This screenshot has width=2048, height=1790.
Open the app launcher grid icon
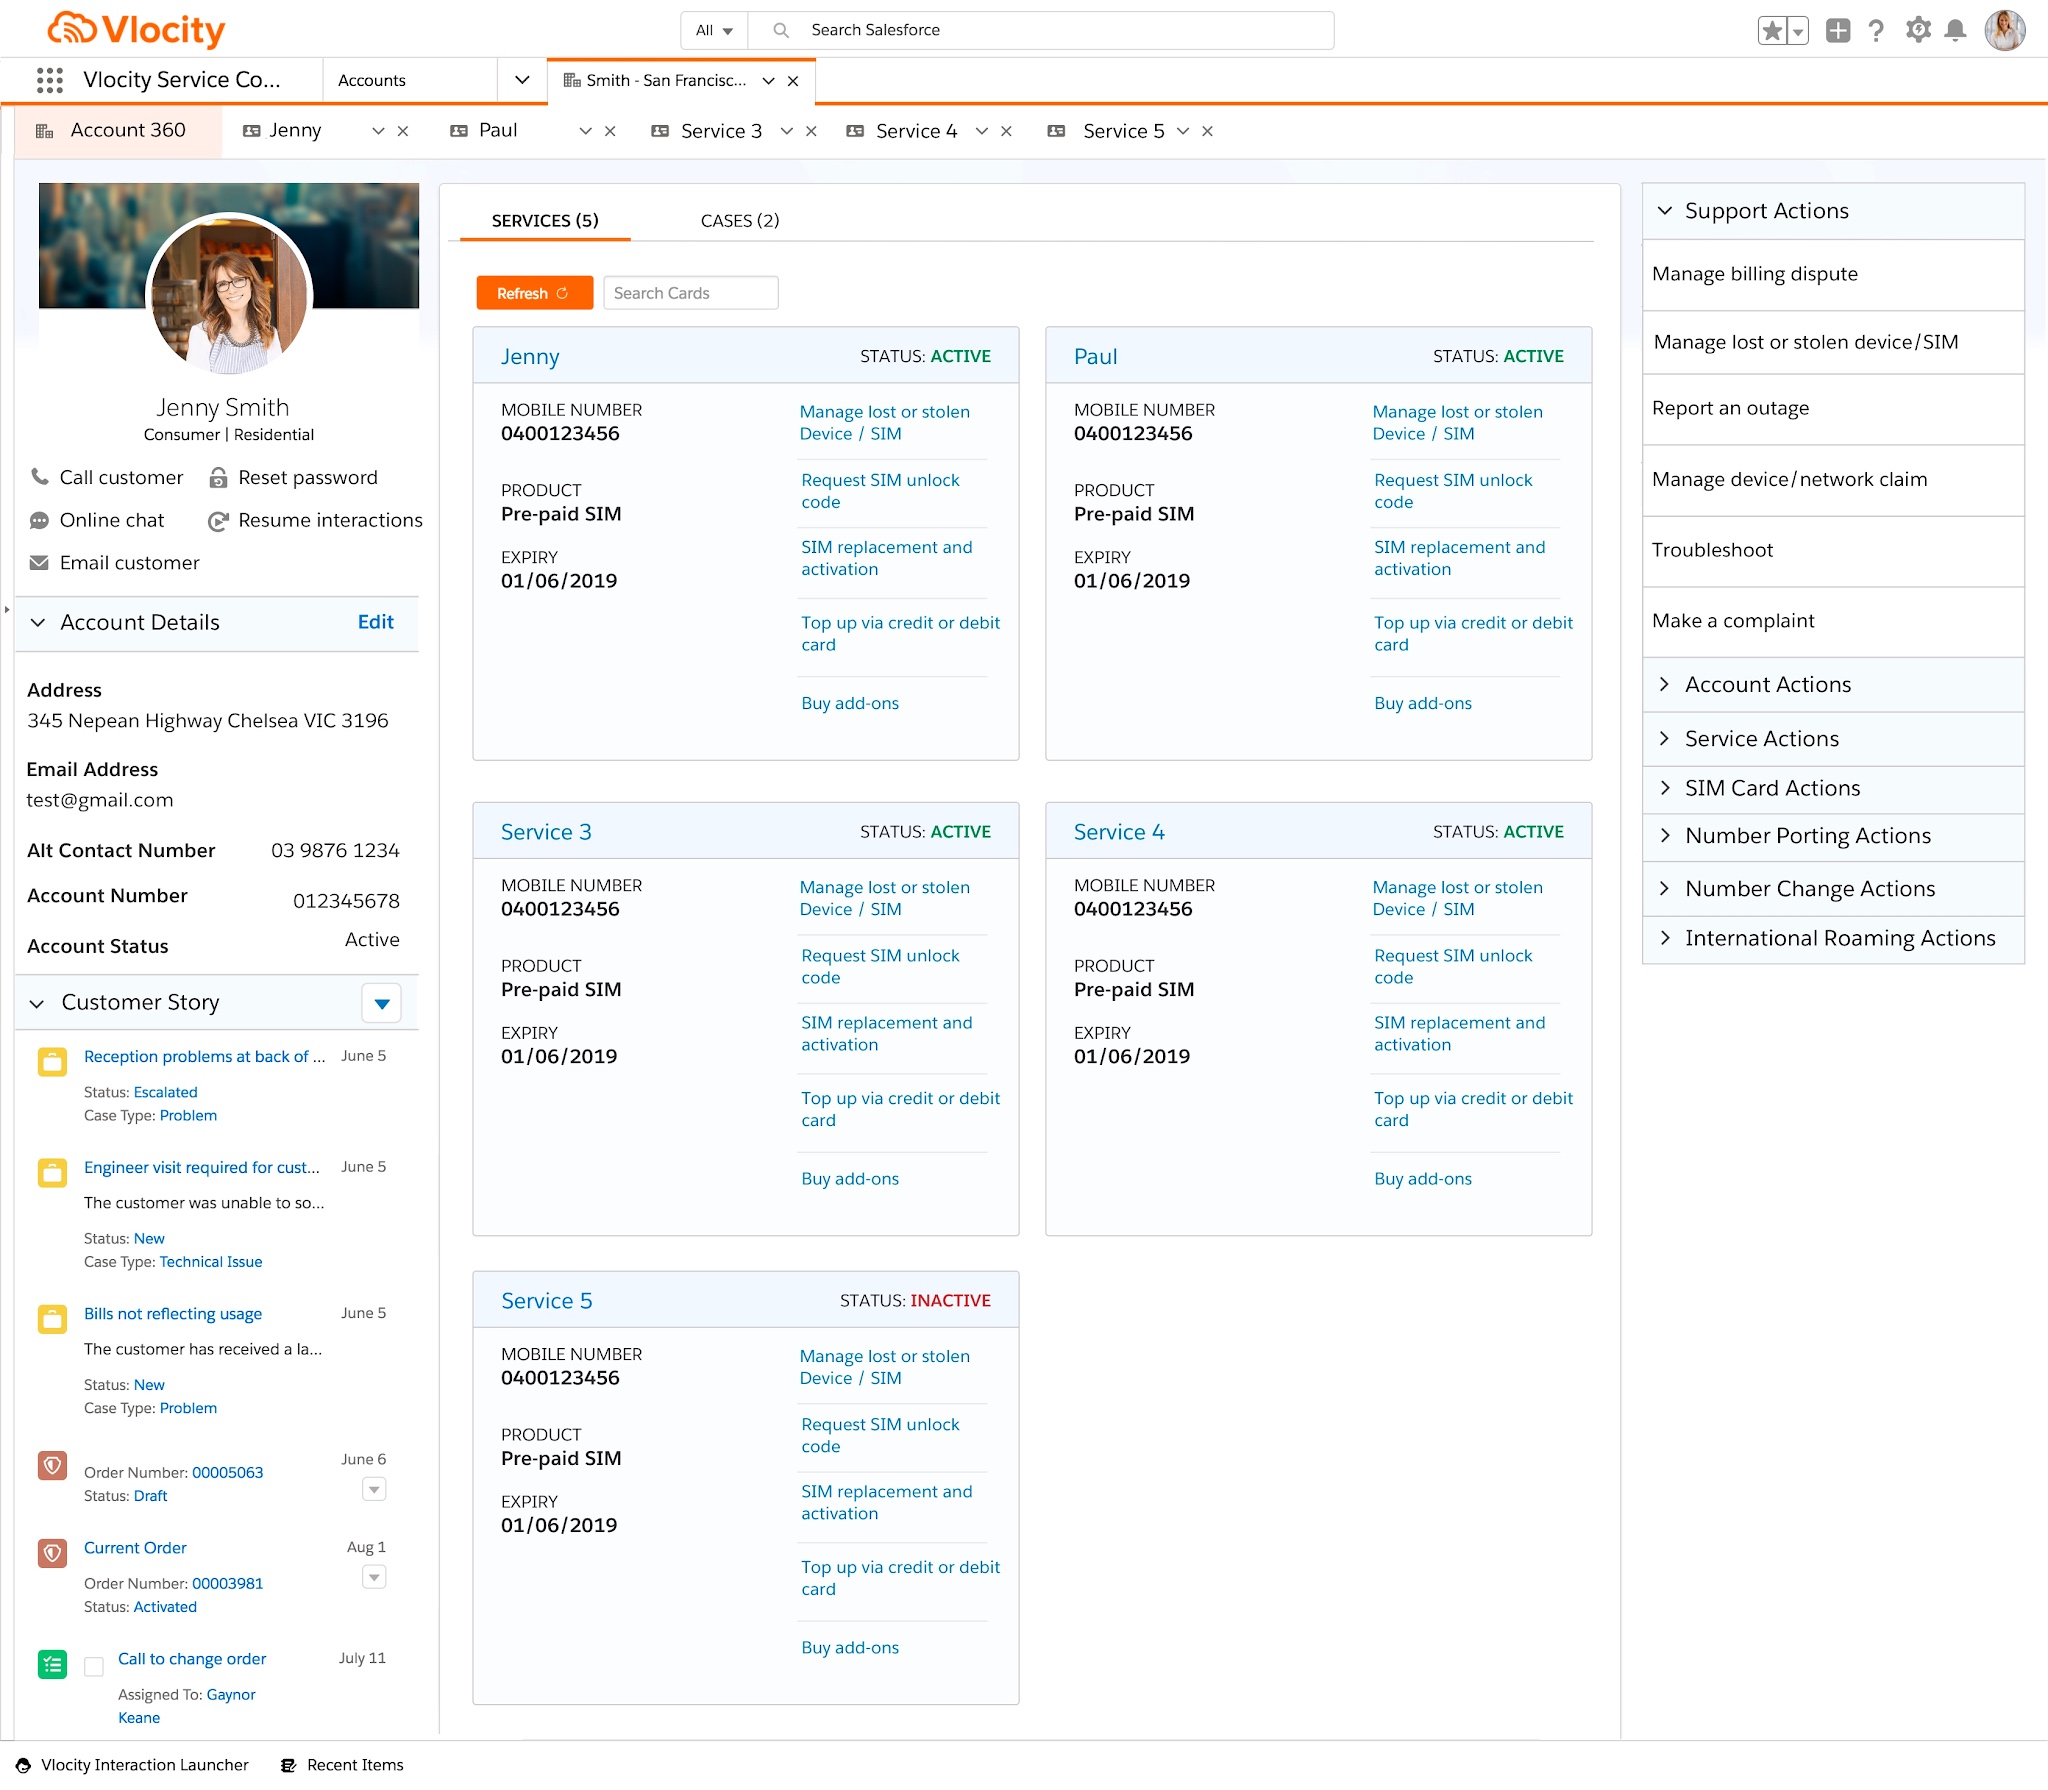click(x=49, y=80)
